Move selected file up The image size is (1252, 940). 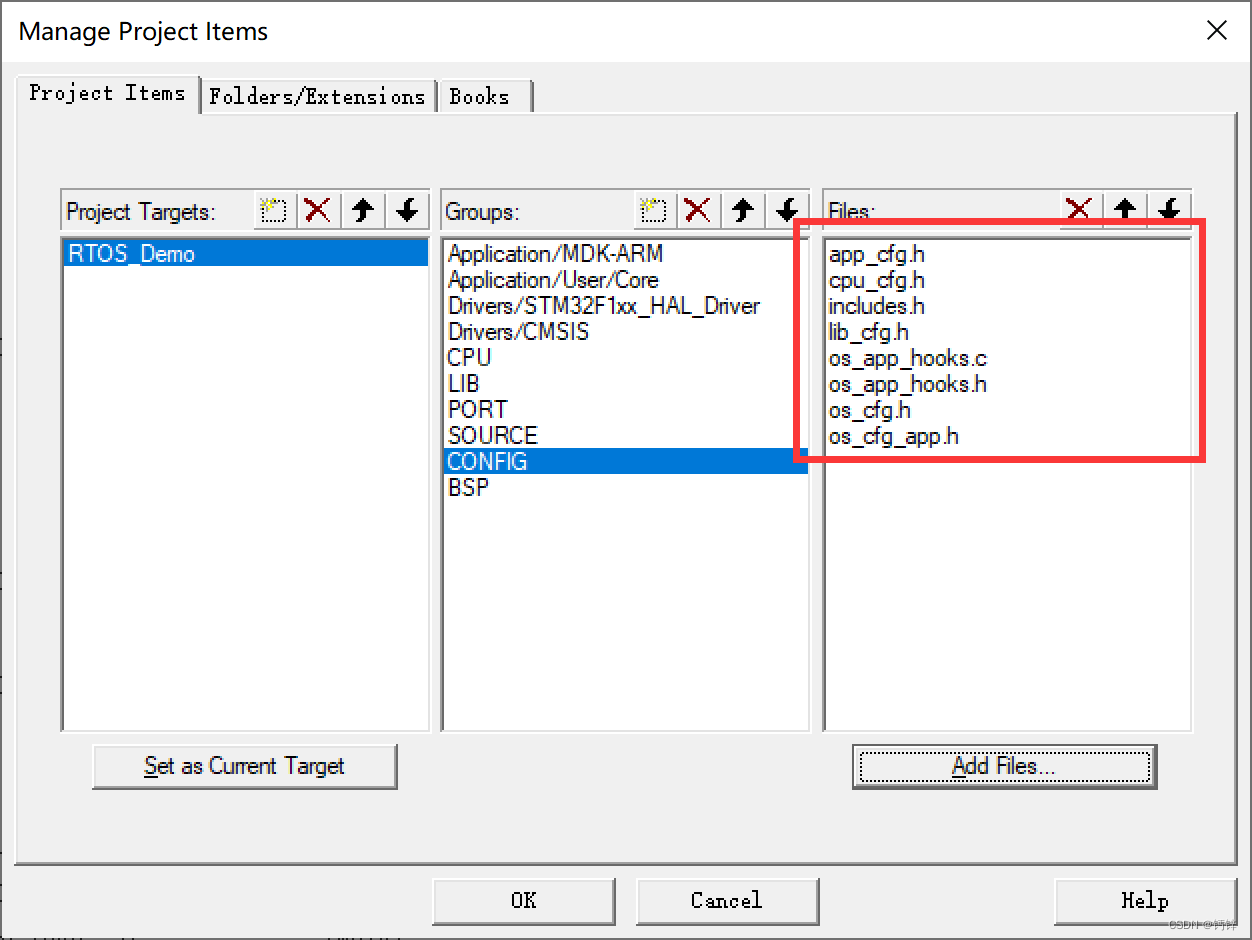[1125, 209]
